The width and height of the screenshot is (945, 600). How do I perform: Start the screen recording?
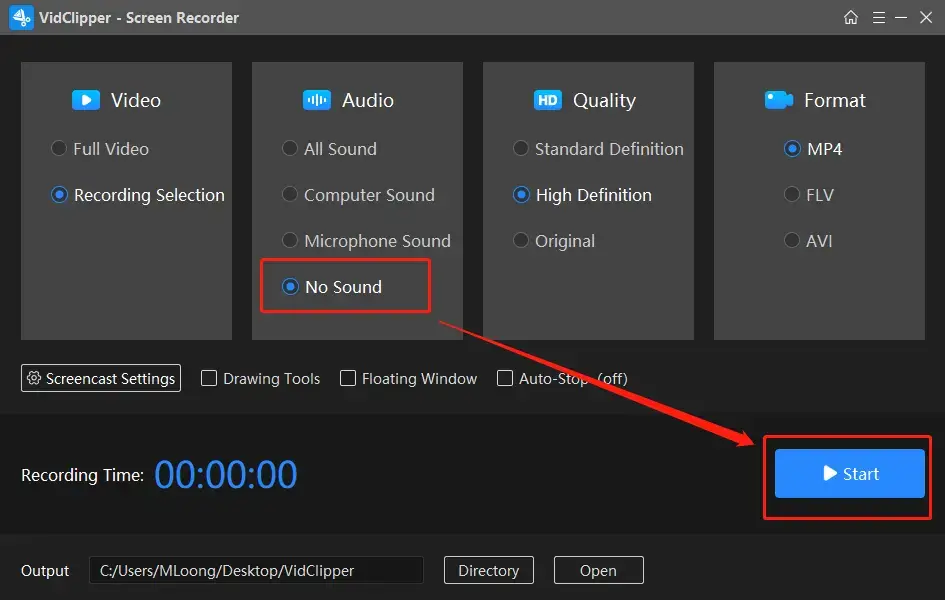[x=849, y=473]
